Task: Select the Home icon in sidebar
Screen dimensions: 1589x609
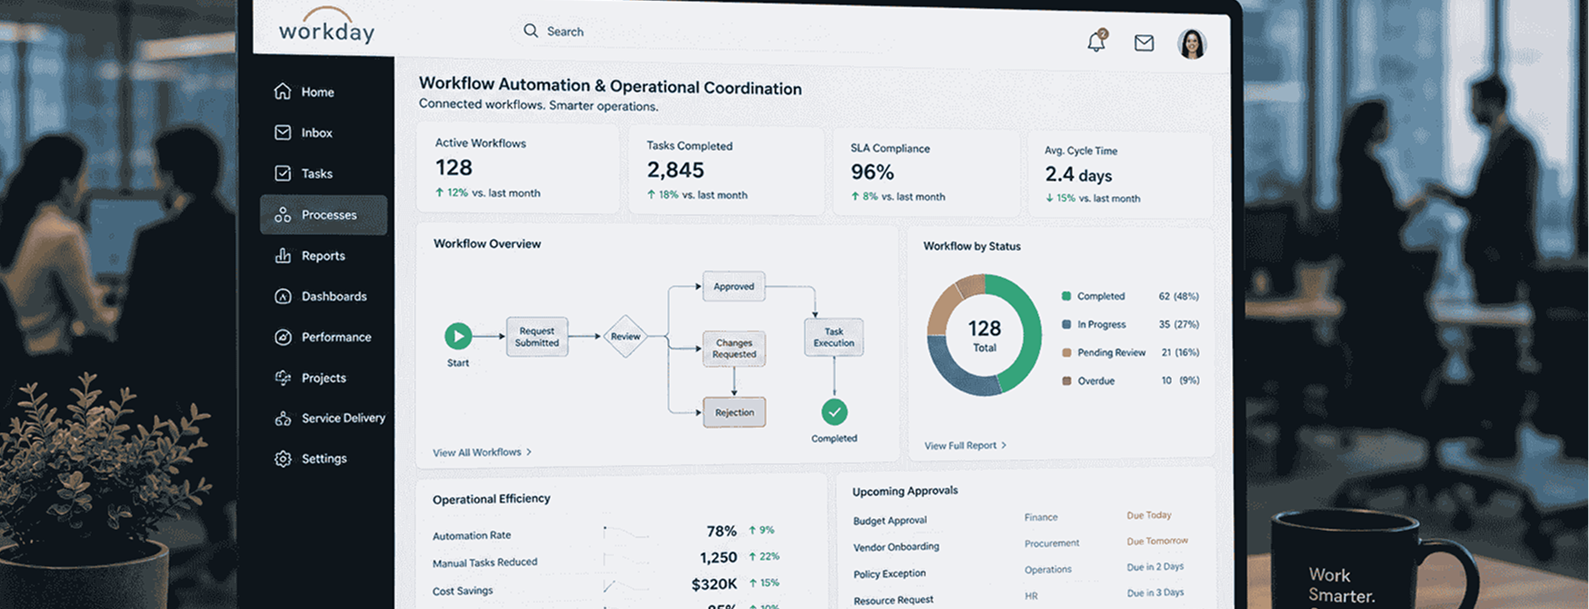Action: tap(283, 91)
